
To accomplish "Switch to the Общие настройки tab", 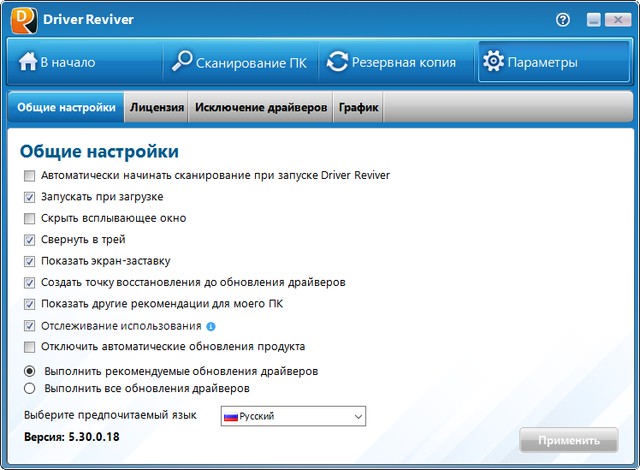I will tap(66, 107).
